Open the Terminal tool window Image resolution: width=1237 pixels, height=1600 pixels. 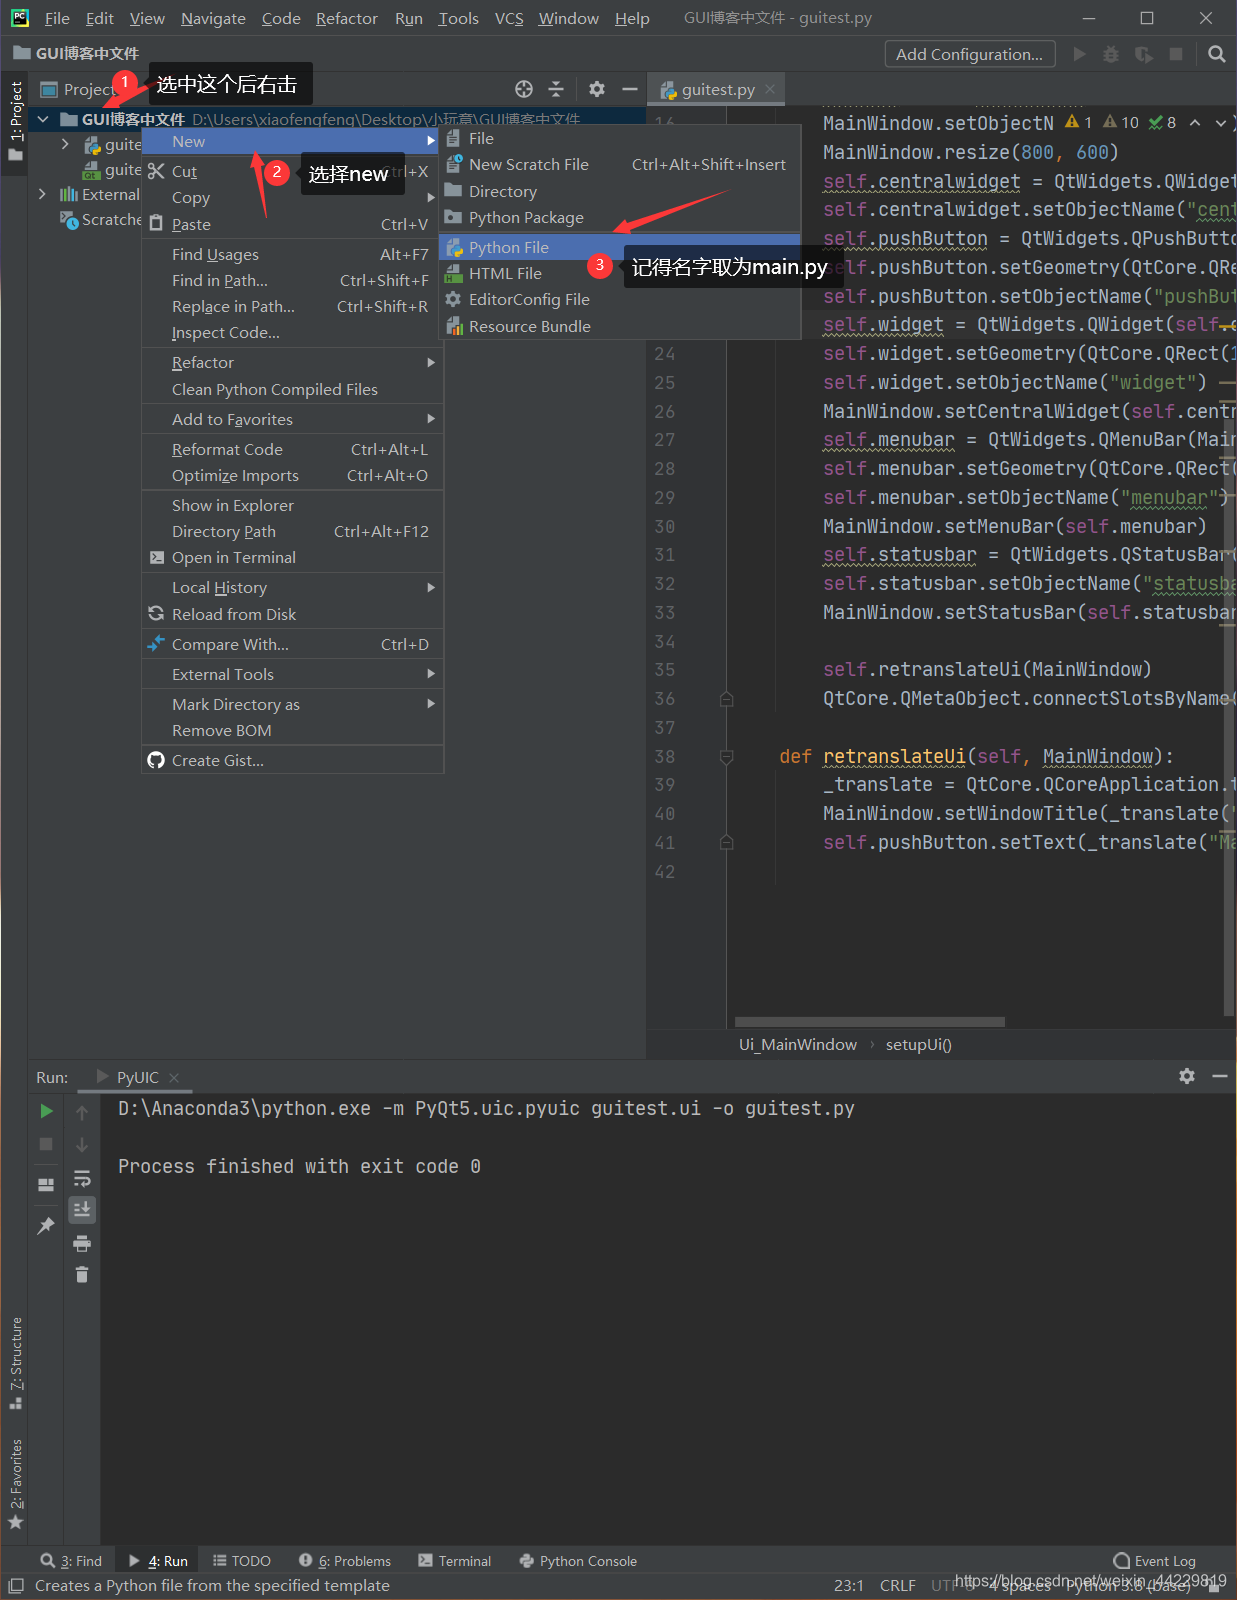point(455,1561)
